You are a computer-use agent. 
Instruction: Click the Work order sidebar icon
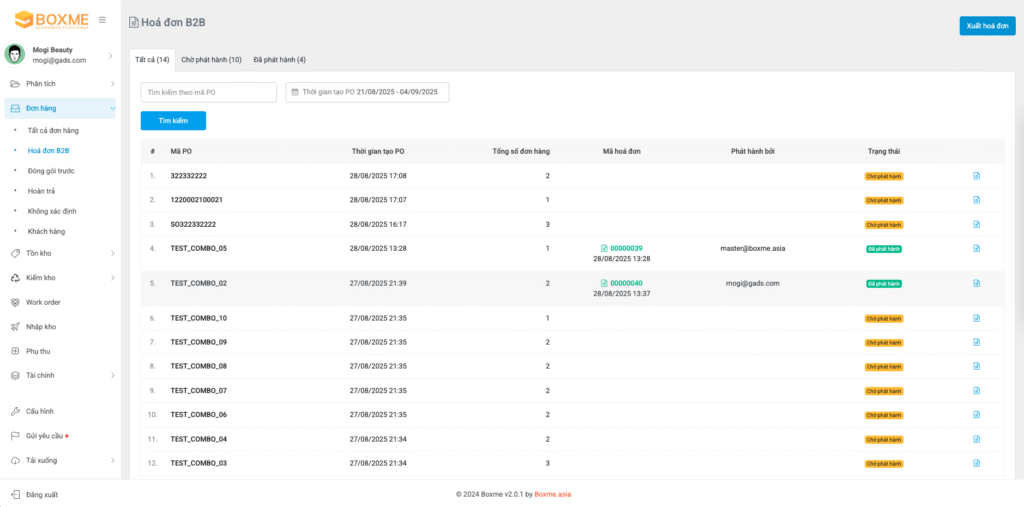point(15,302)
